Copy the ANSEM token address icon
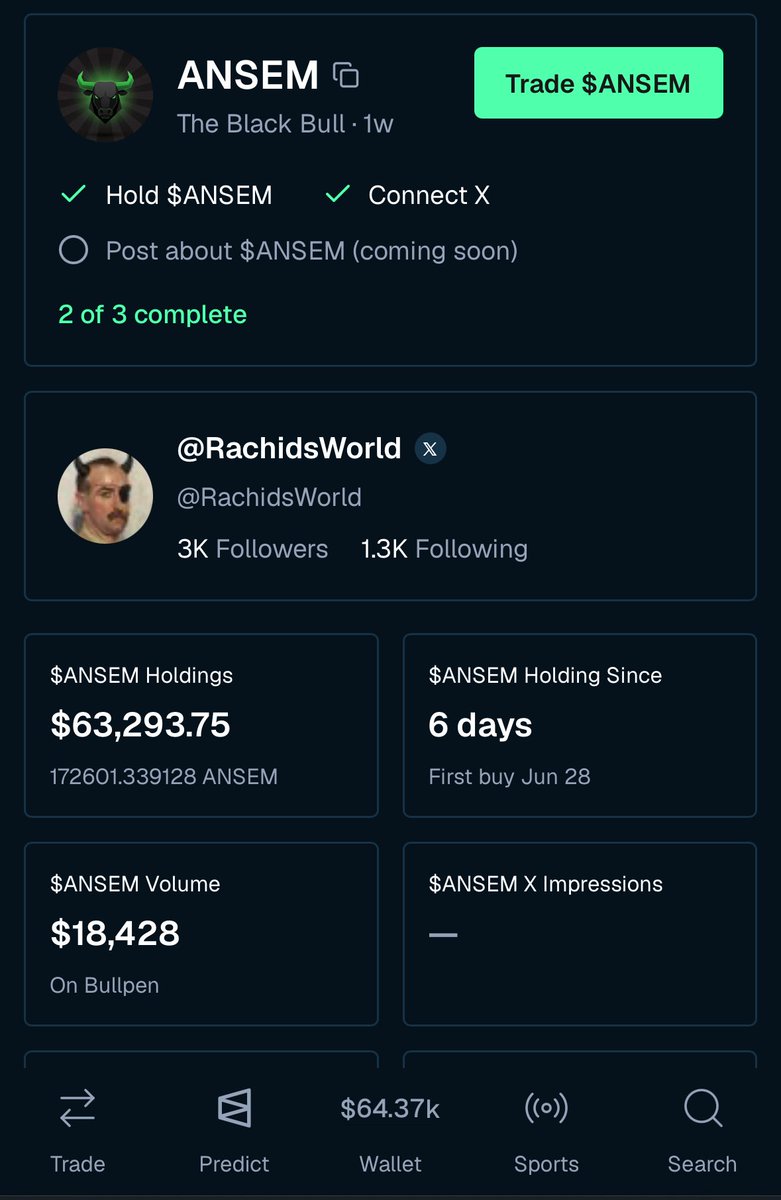The height and width of the screenshot is (1200, 781). pos(346,75)
